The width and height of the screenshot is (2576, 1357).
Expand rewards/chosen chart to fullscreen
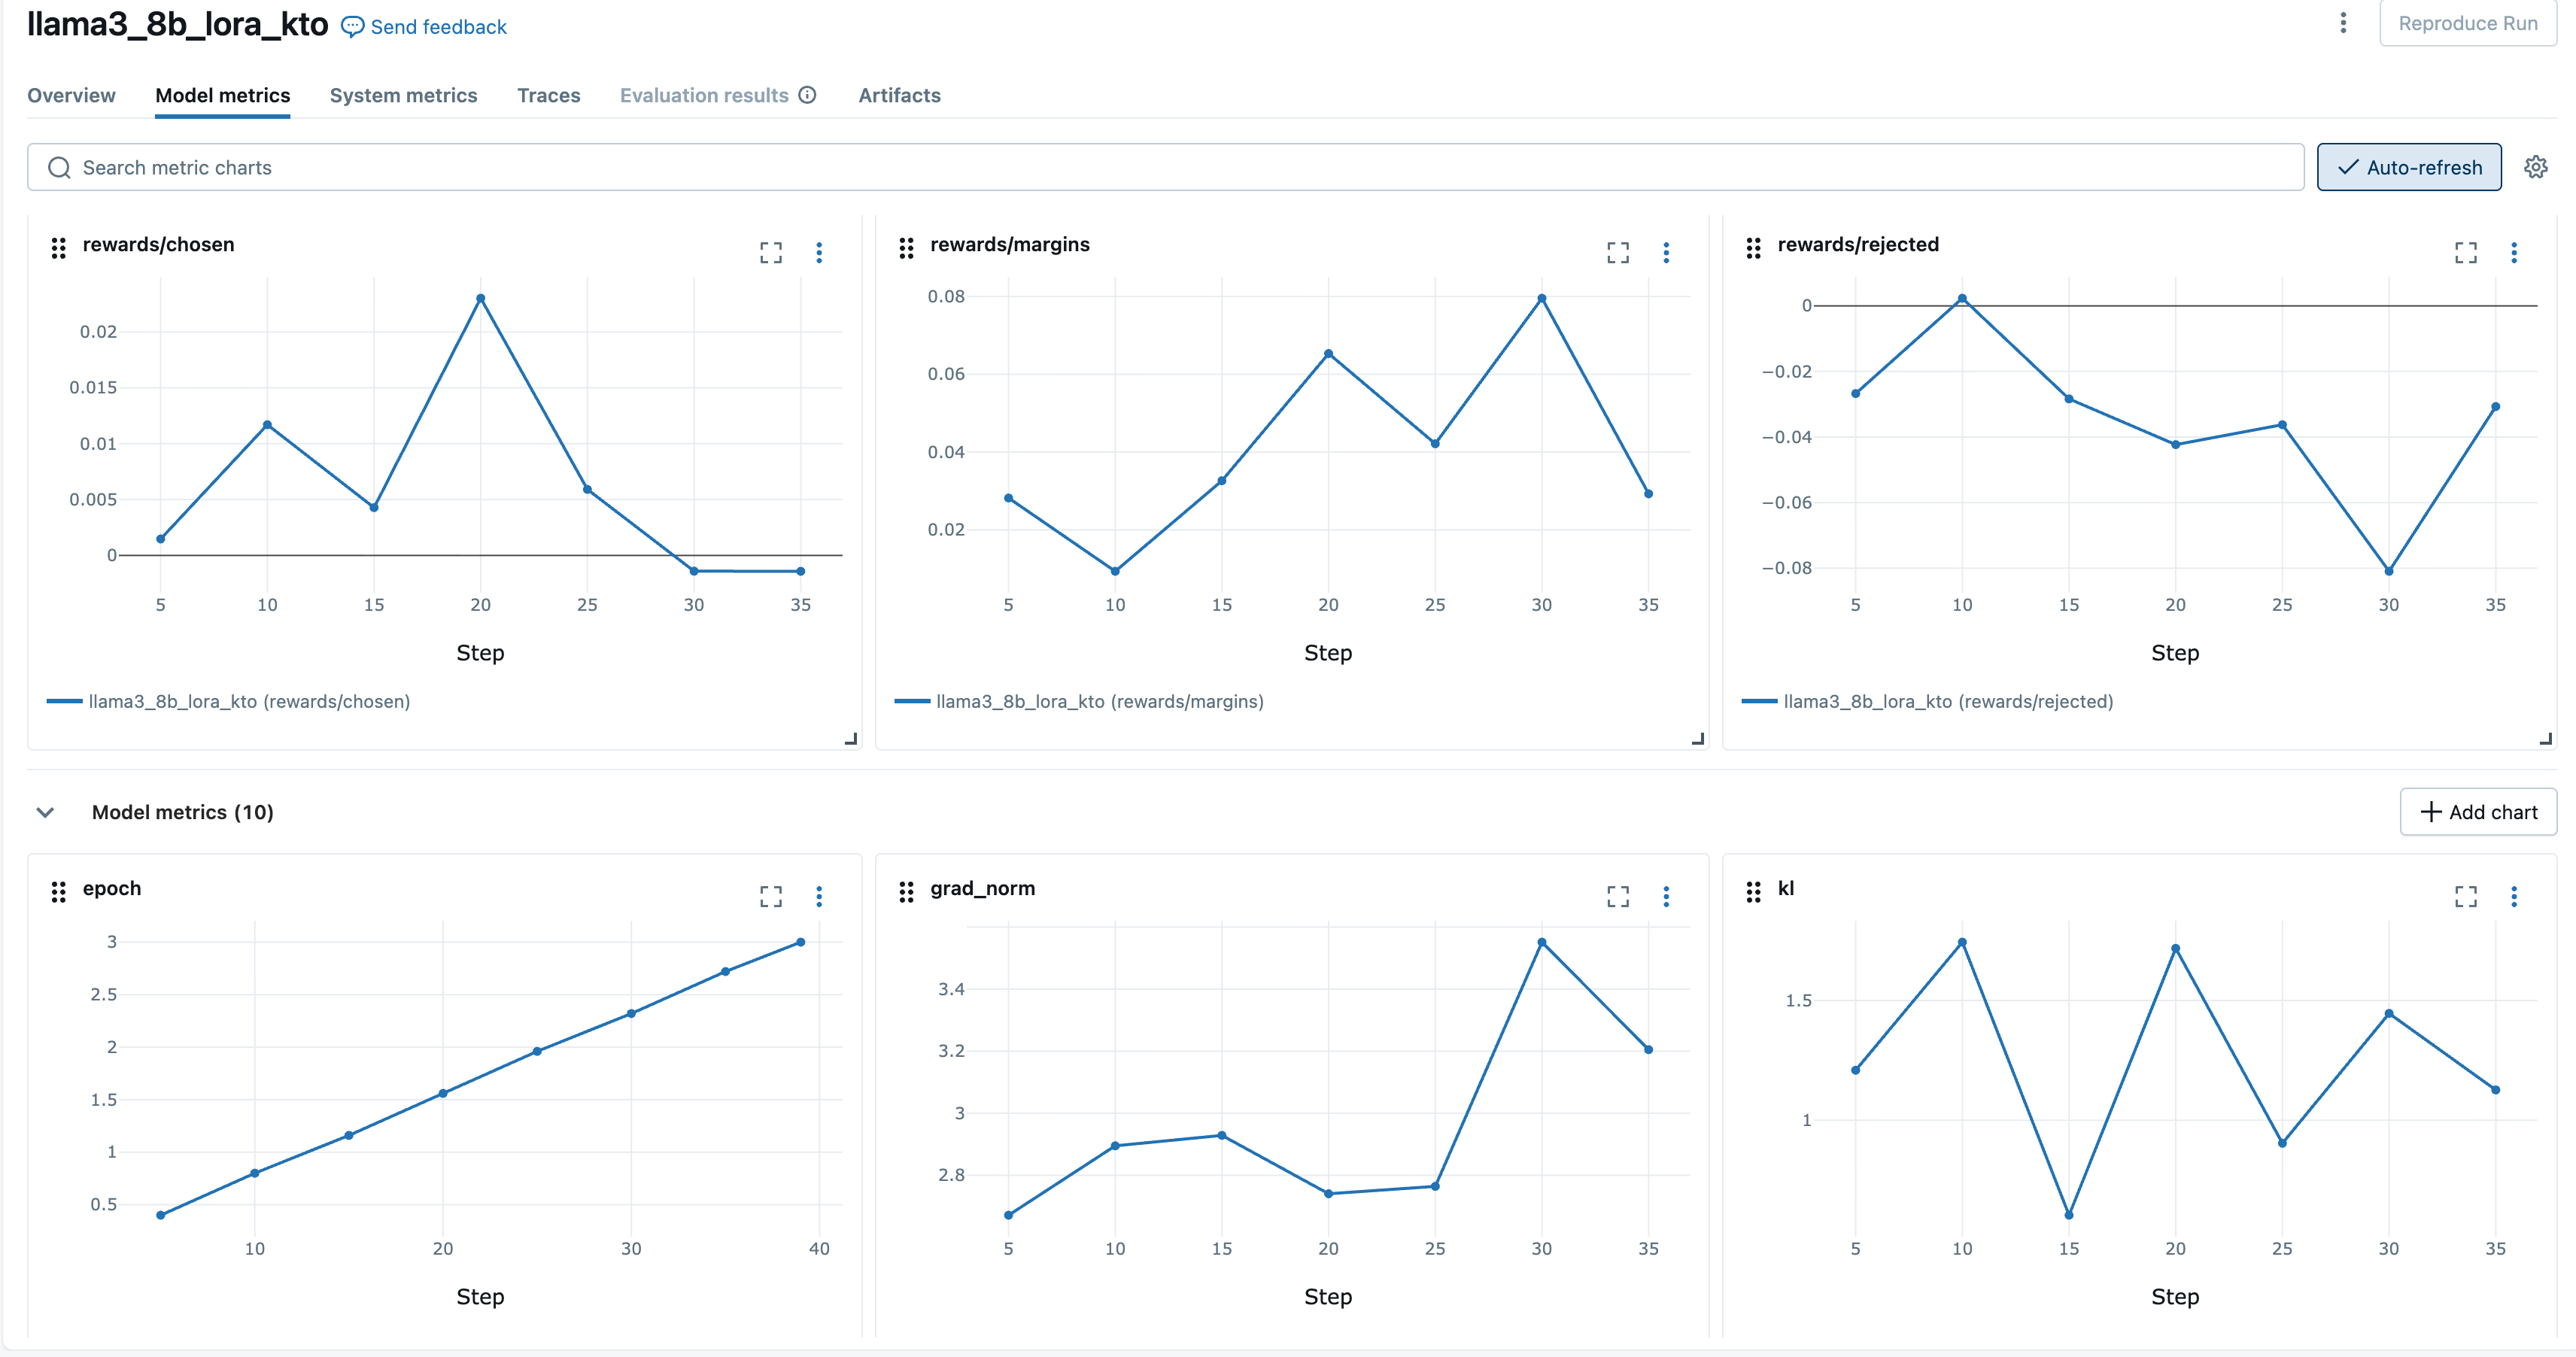pyautogui.click(x=770, y=252)
